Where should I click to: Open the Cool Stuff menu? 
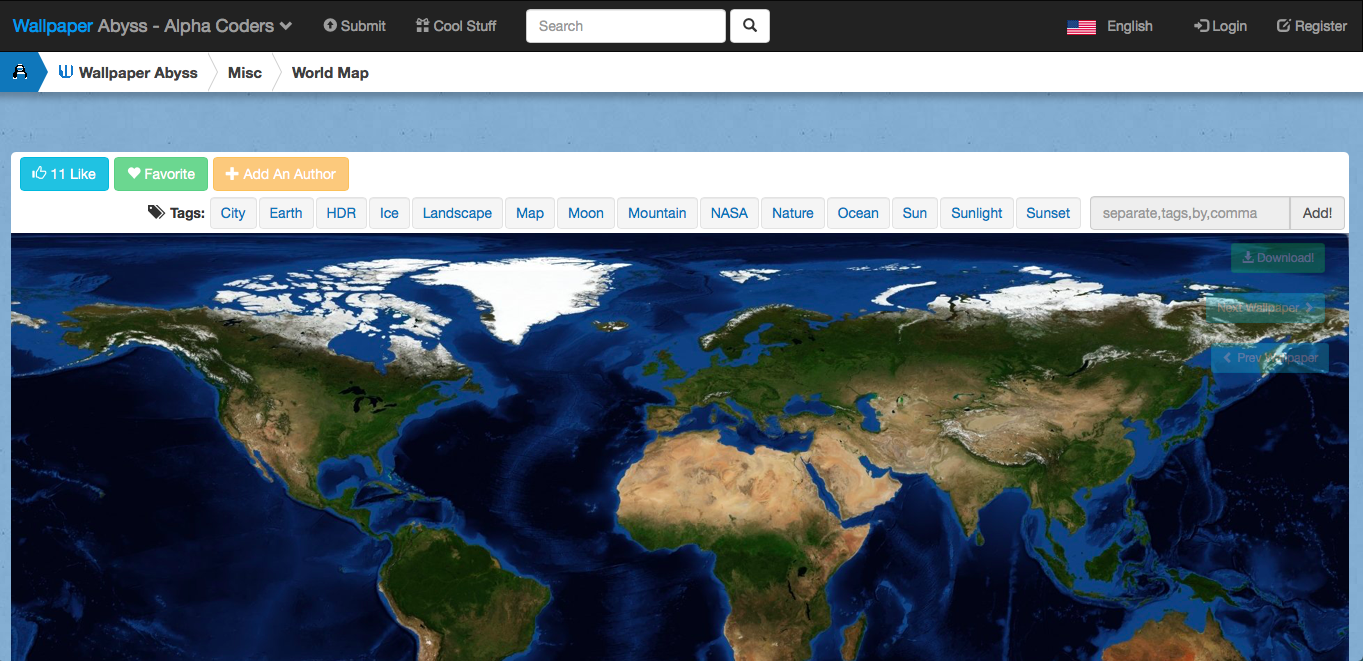[456, 26]
